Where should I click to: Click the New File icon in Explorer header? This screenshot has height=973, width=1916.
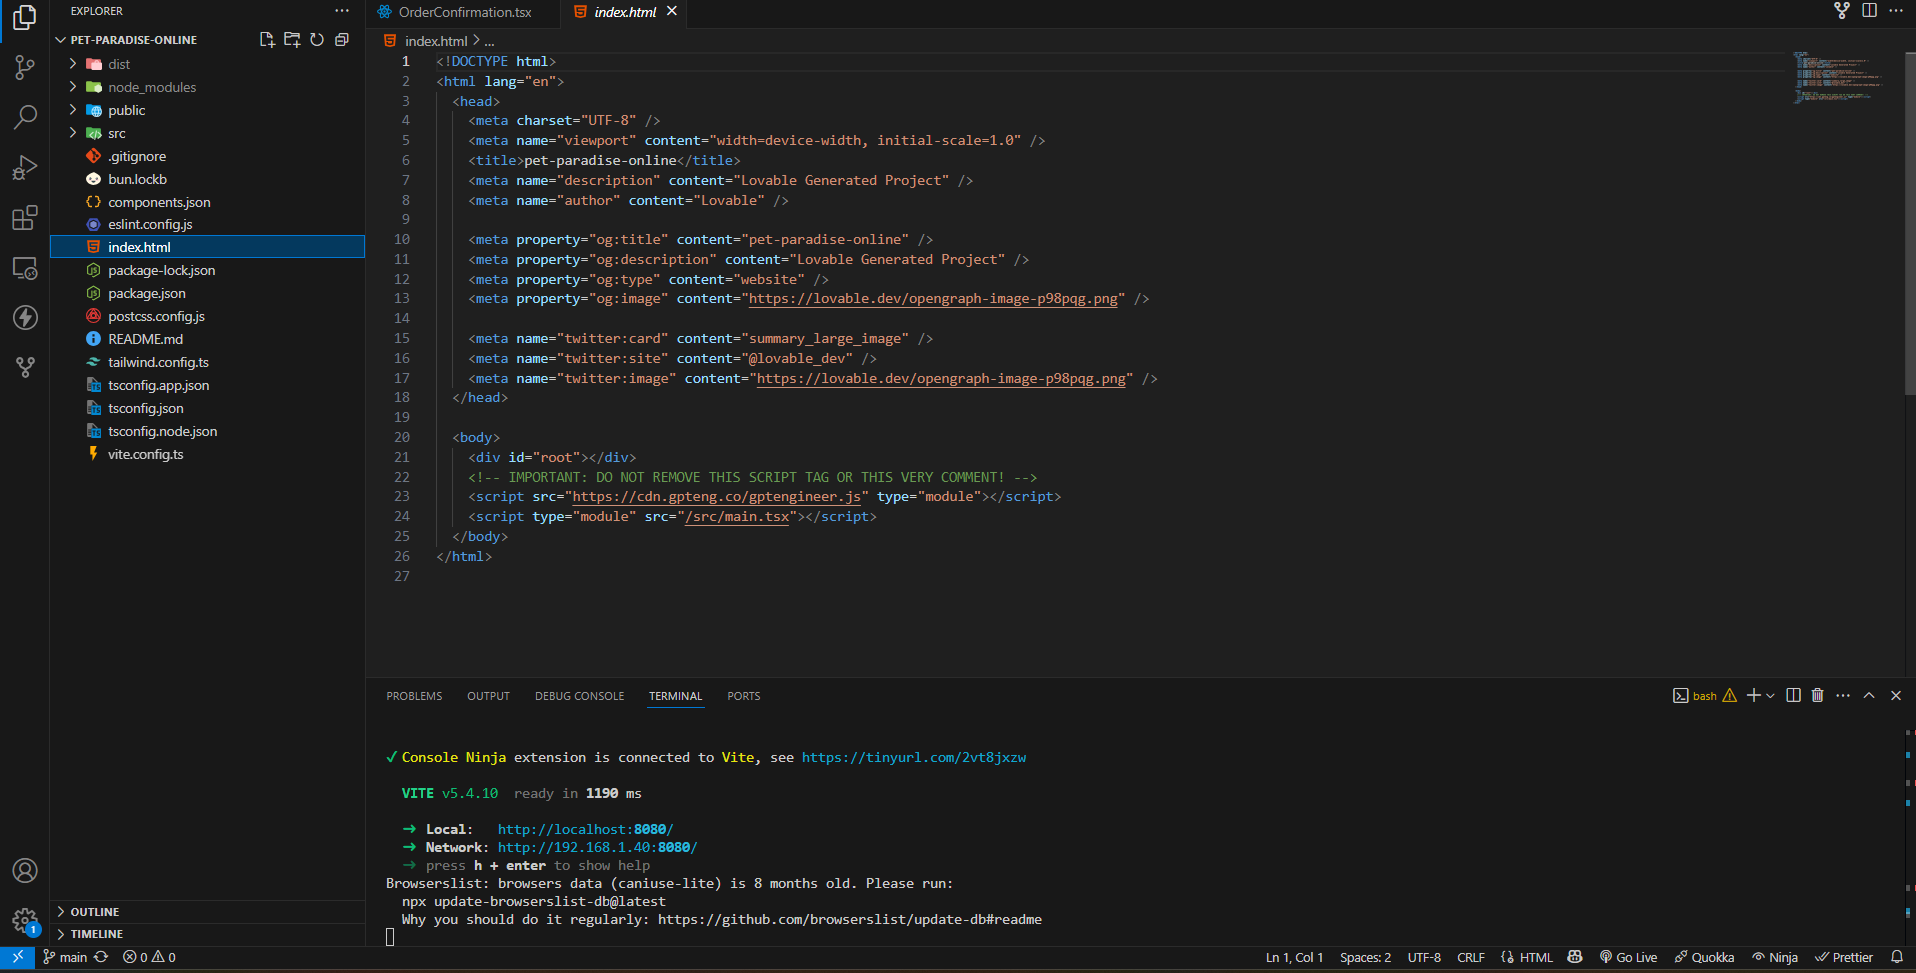267,40
